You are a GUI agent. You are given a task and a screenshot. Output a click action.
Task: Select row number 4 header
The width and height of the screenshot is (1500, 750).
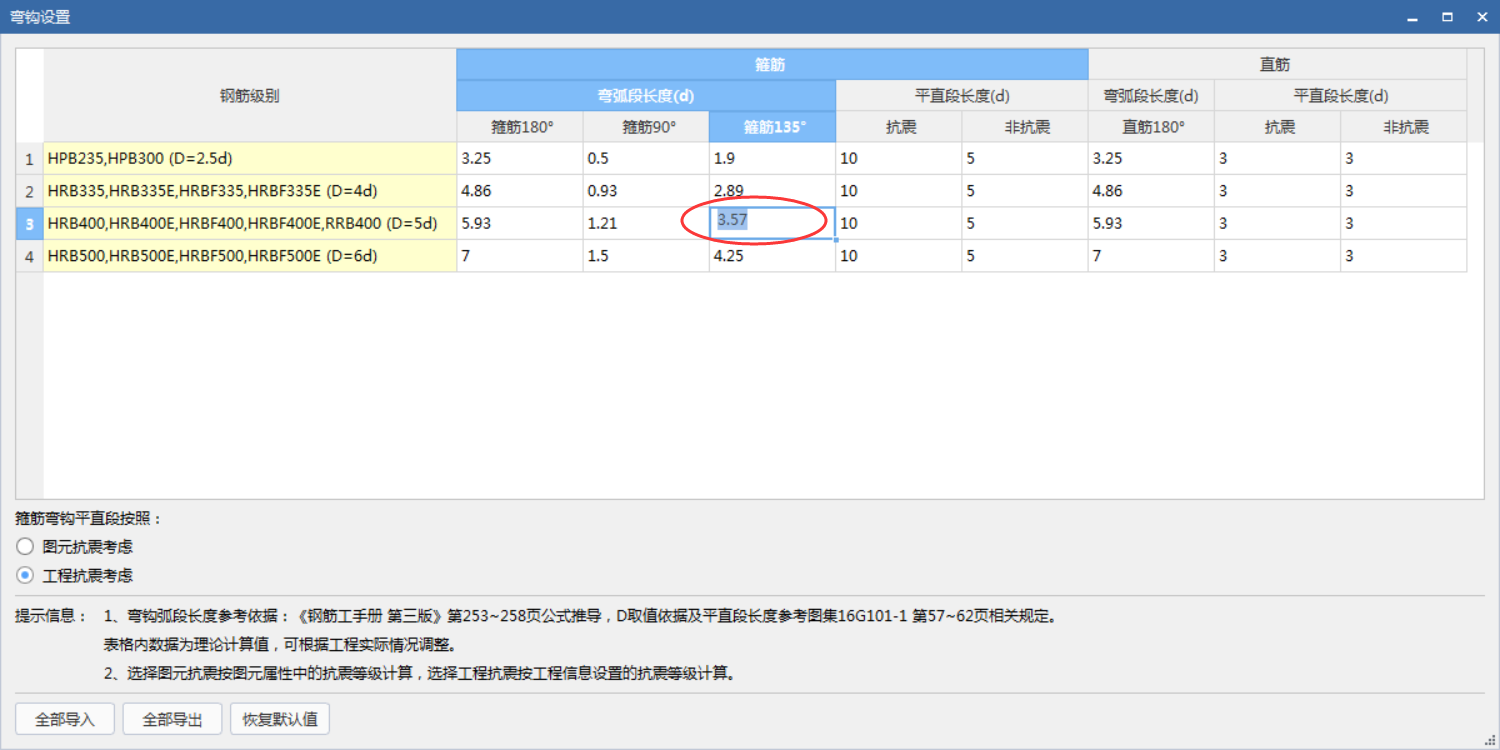(30, 256)
